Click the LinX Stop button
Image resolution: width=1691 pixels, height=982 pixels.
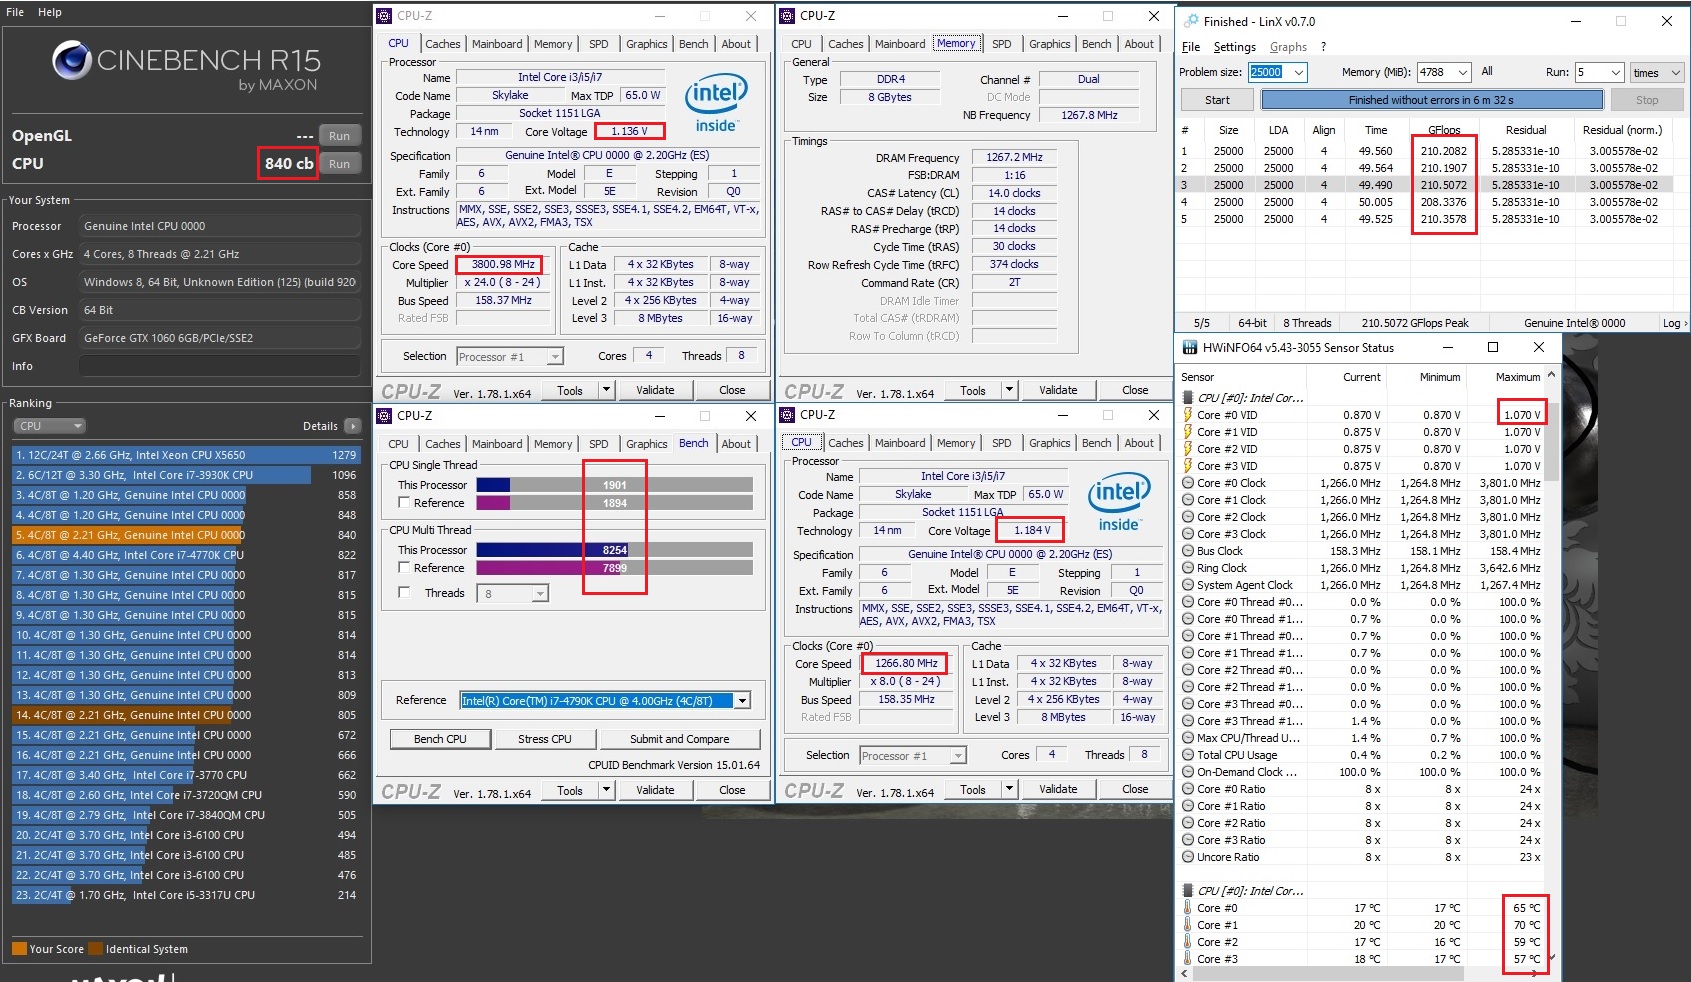pyautogui.click(x=1646, y=100)
